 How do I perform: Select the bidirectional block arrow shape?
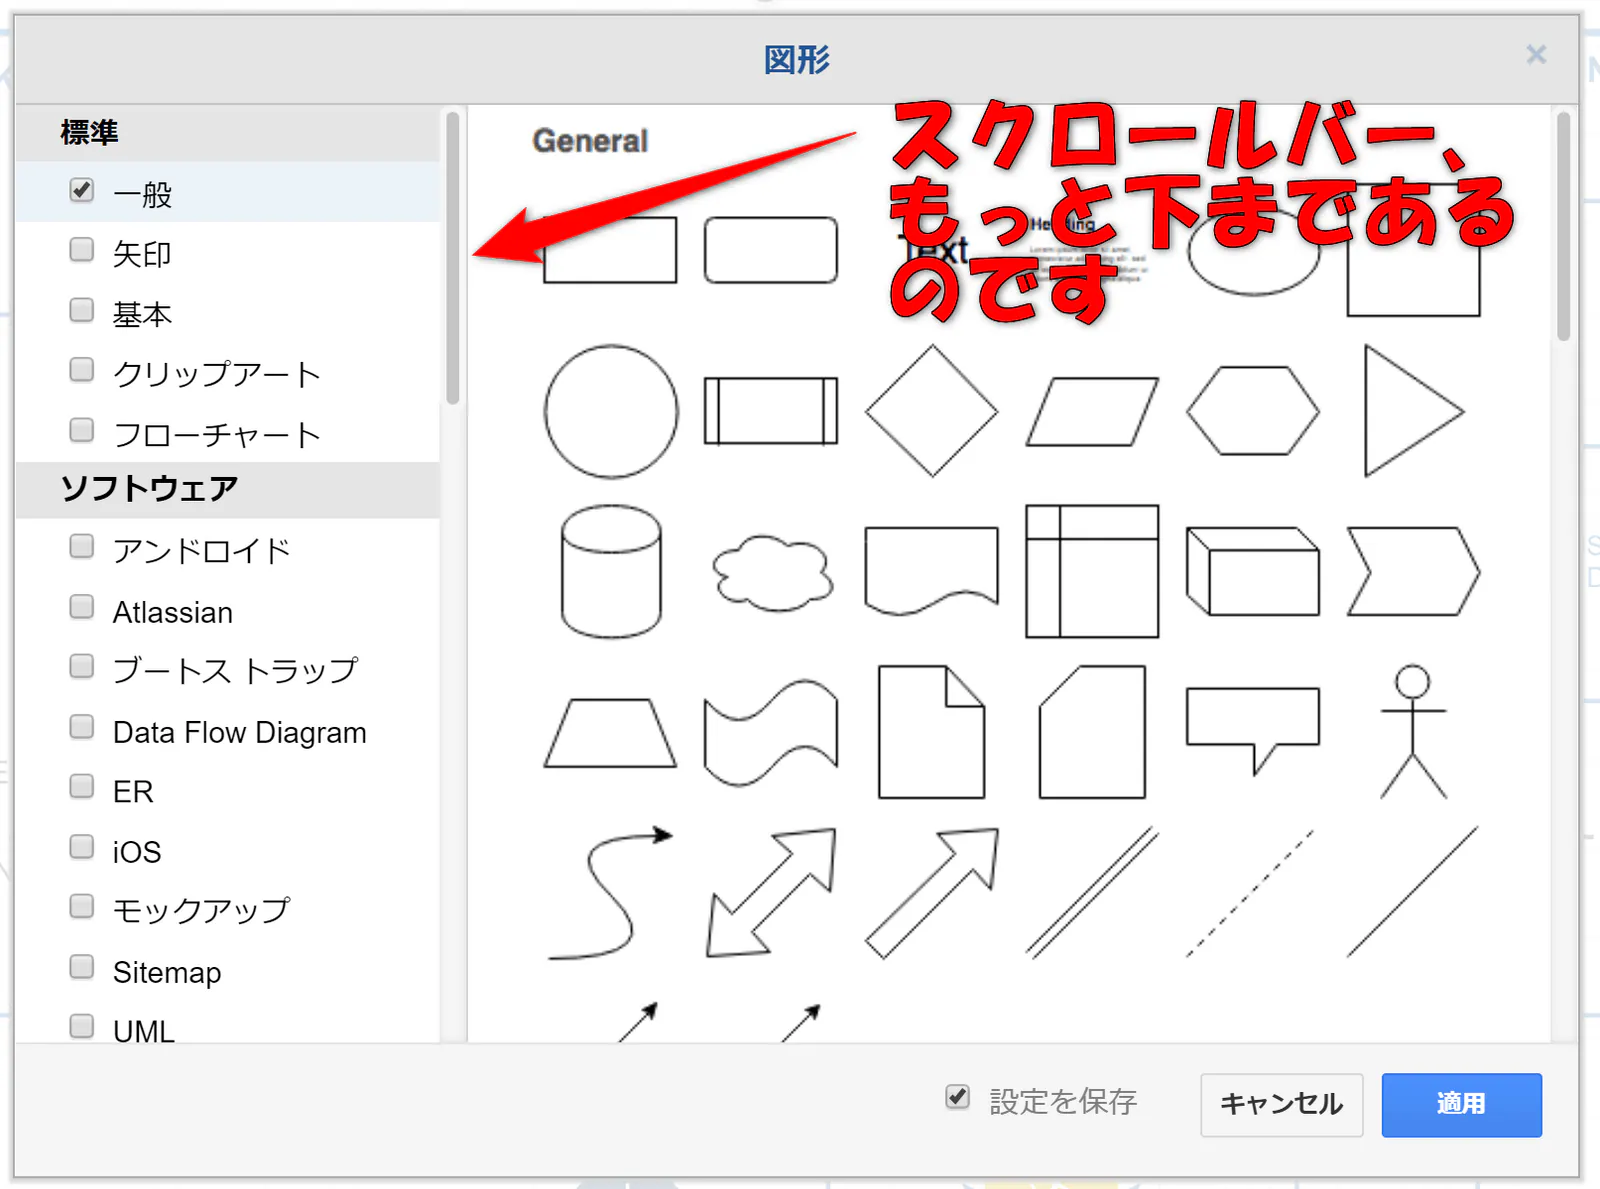click(771, 893)
